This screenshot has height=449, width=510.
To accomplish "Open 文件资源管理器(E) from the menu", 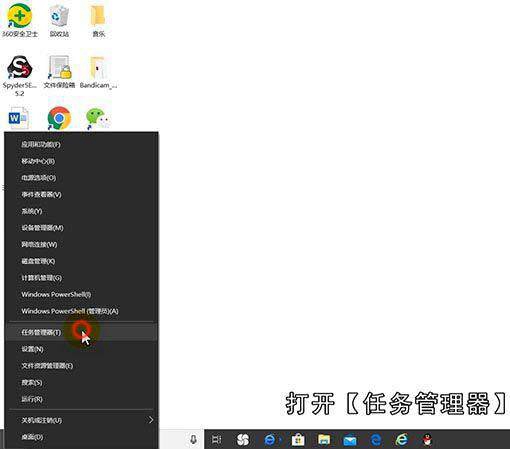I will tap(81, 366).
